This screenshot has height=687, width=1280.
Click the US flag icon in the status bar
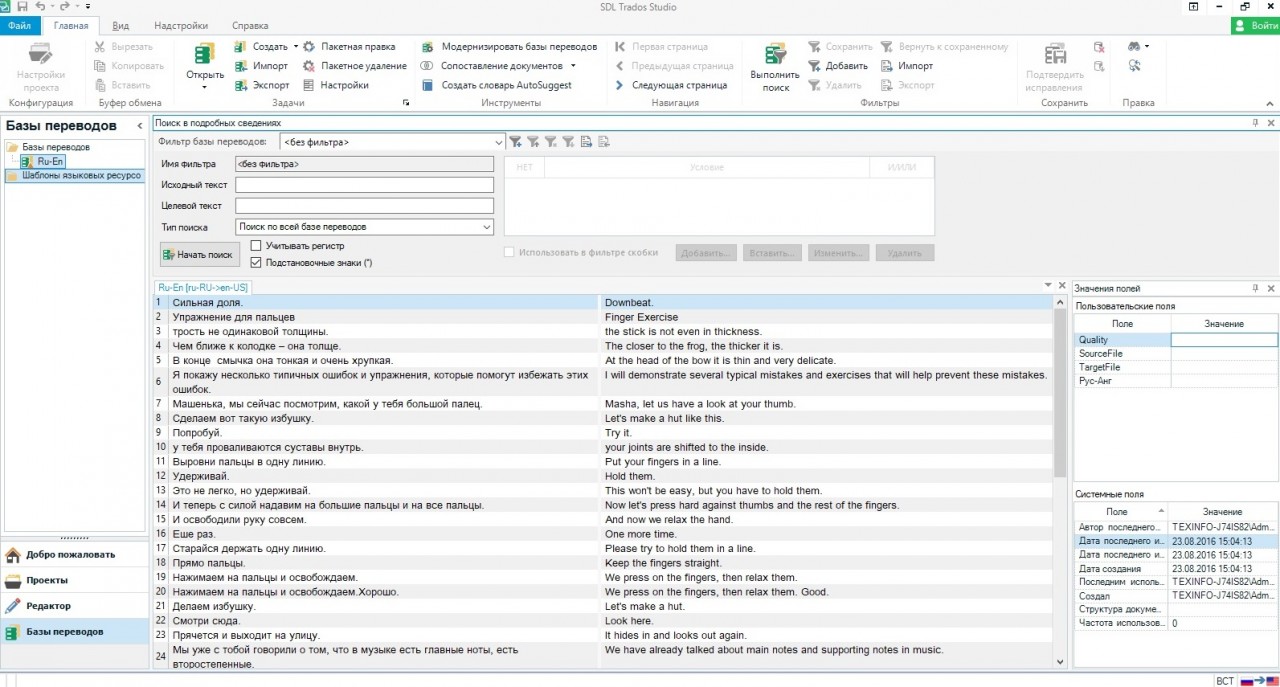[1273, 681]
